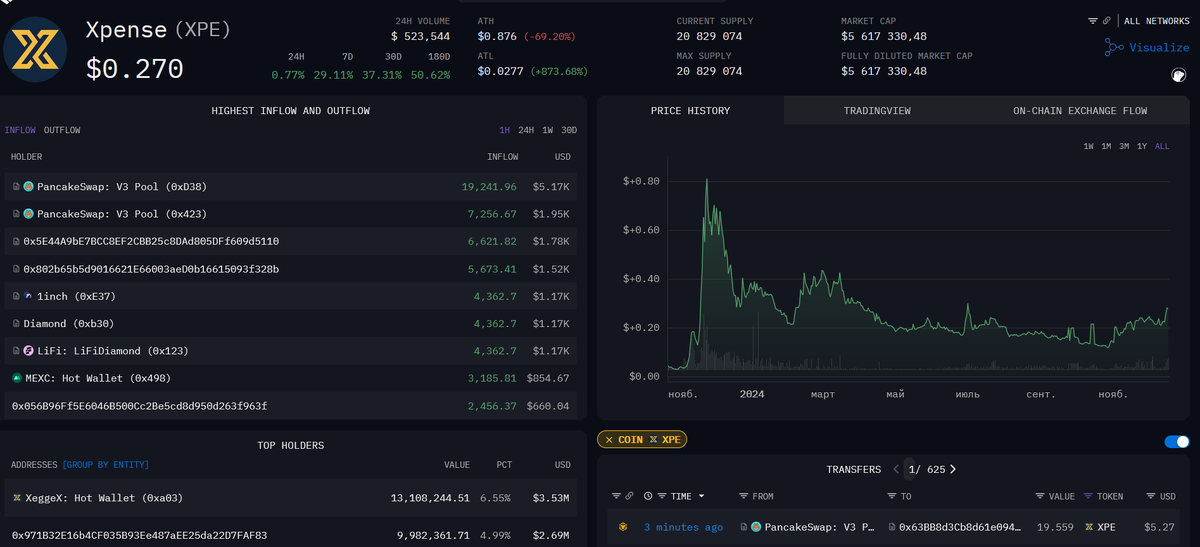Click the 1inch logo icon
1200x547 pixels.
point(29,297)
